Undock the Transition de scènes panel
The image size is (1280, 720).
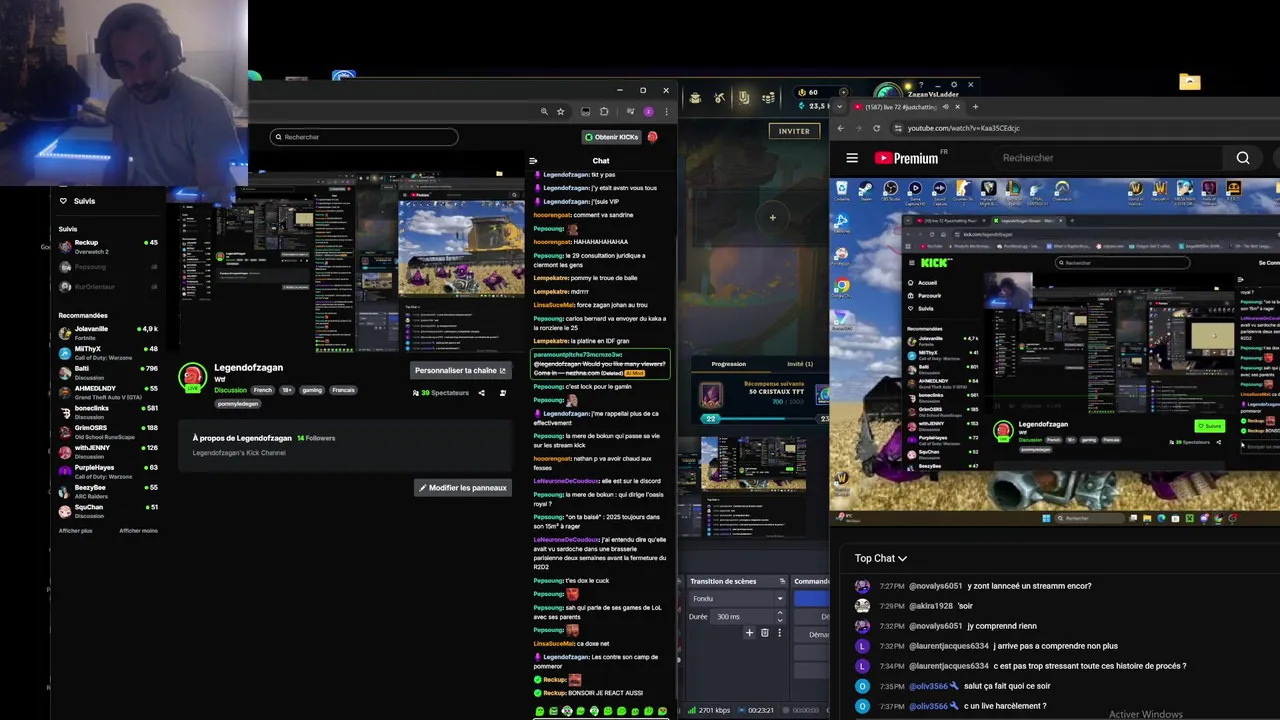tap(782, 581)
